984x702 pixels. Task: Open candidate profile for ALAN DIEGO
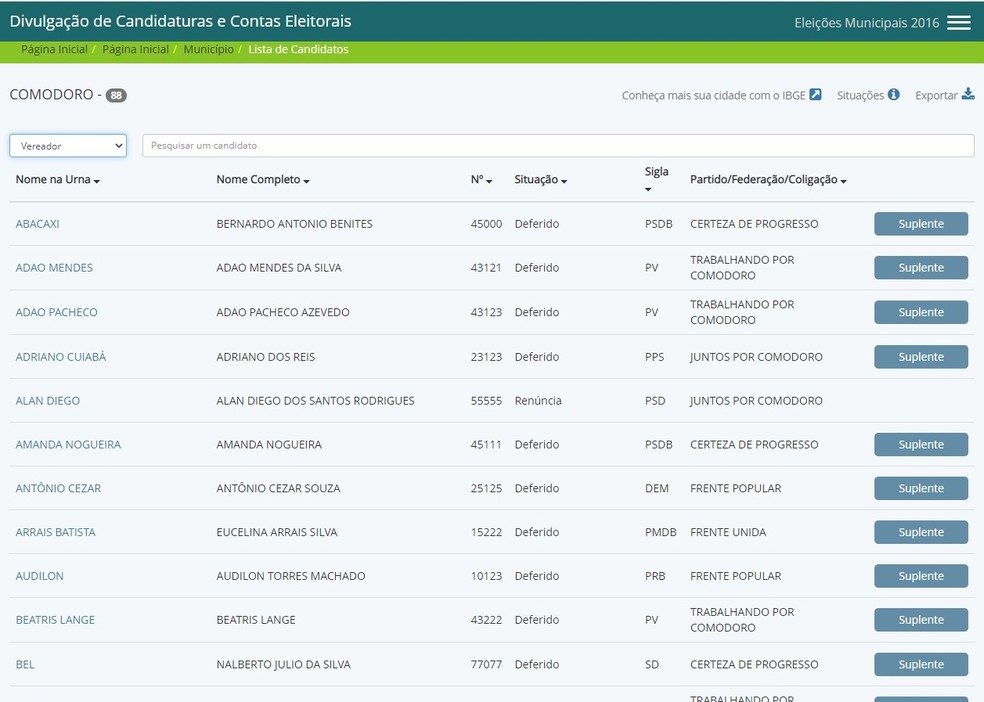pos(48,400)
